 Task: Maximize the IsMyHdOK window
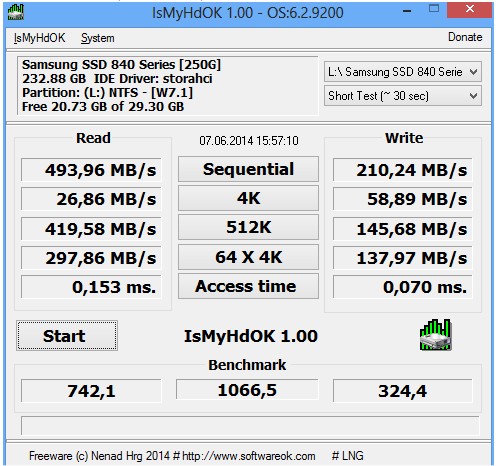pyautogui.click(x=434, y=9)
